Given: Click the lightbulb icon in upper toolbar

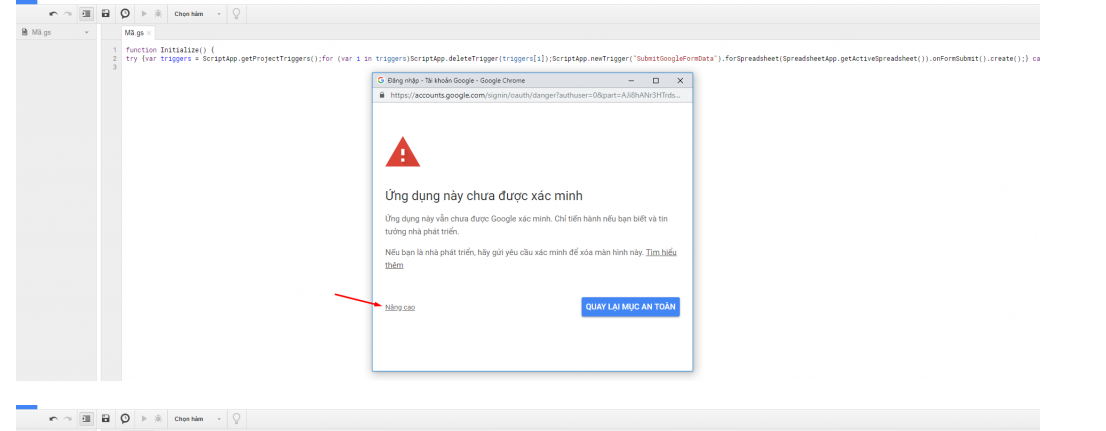Looking at the screenshot, I should tap(236, 14).
